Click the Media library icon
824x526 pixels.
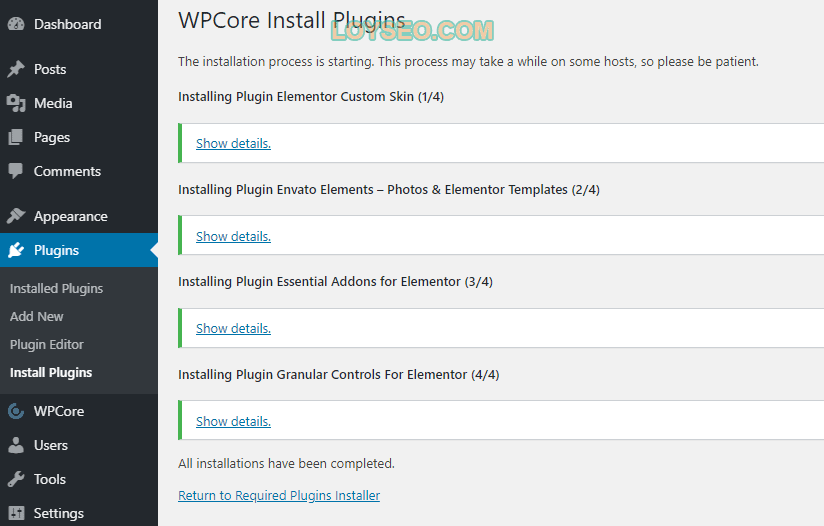point(16,103)
